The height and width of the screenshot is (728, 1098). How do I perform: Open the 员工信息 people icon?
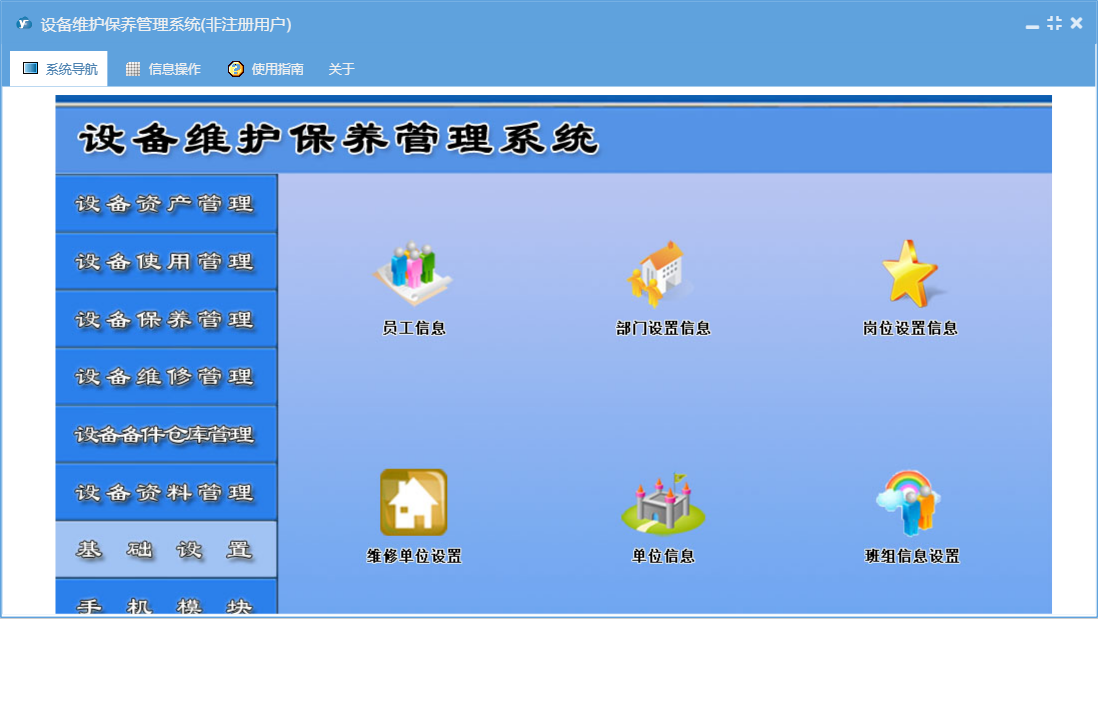pos(413,274)
